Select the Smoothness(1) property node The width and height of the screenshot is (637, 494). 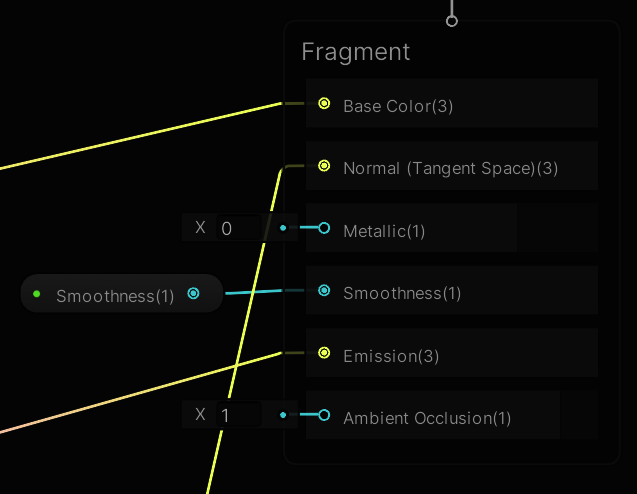pyautogui.click(x=115, y=295)
